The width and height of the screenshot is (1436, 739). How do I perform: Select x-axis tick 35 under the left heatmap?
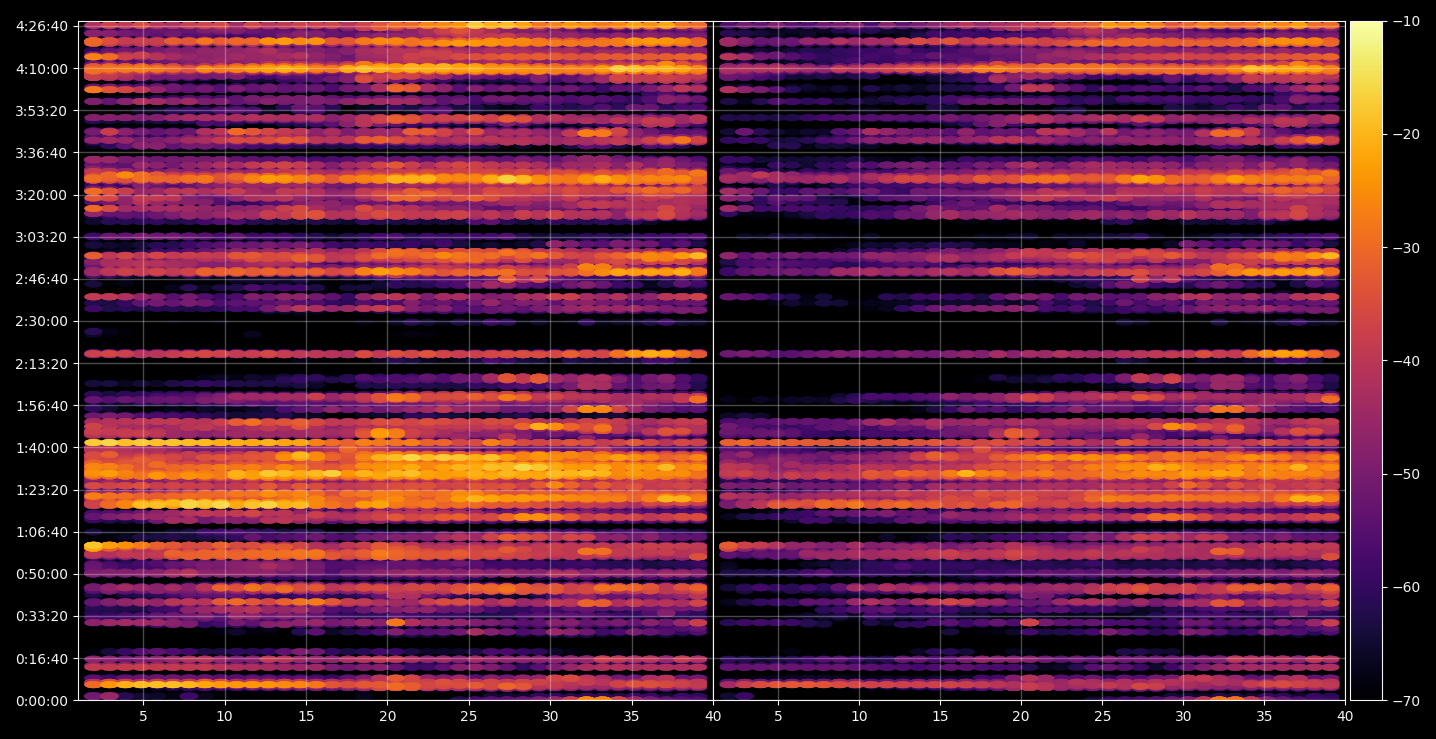632,716
